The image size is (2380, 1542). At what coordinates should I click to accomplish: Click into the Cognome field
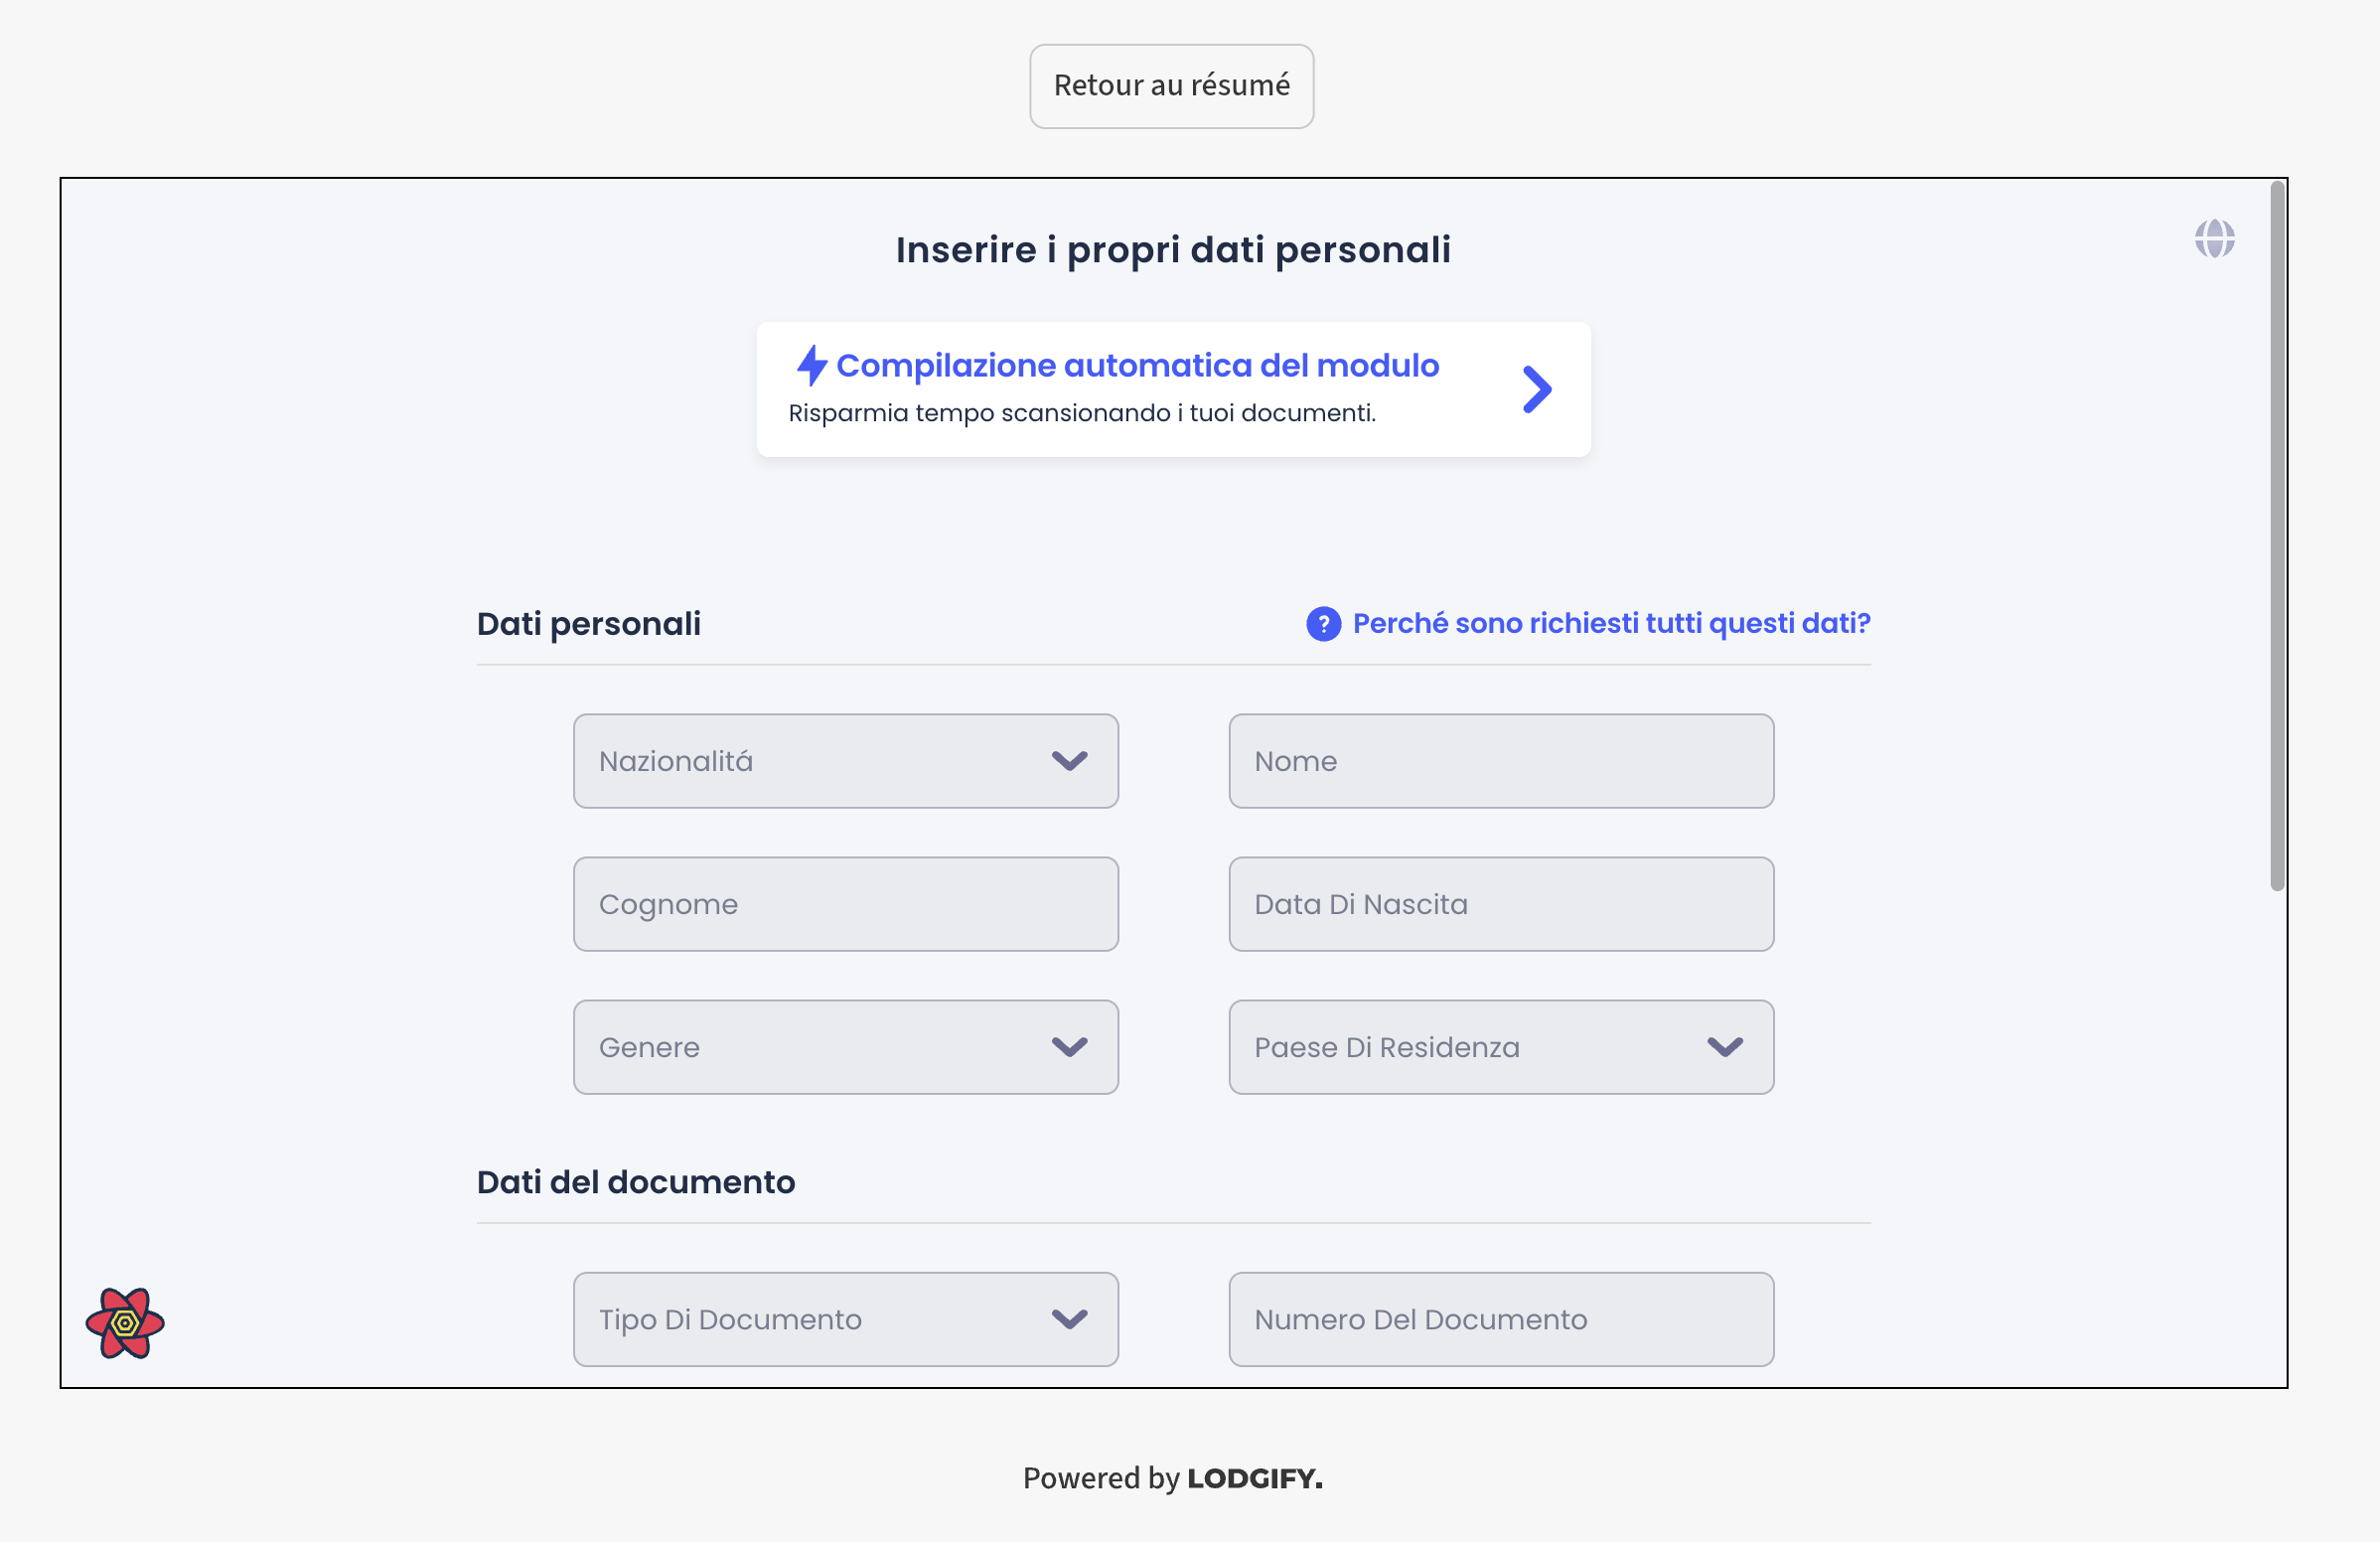845,904
